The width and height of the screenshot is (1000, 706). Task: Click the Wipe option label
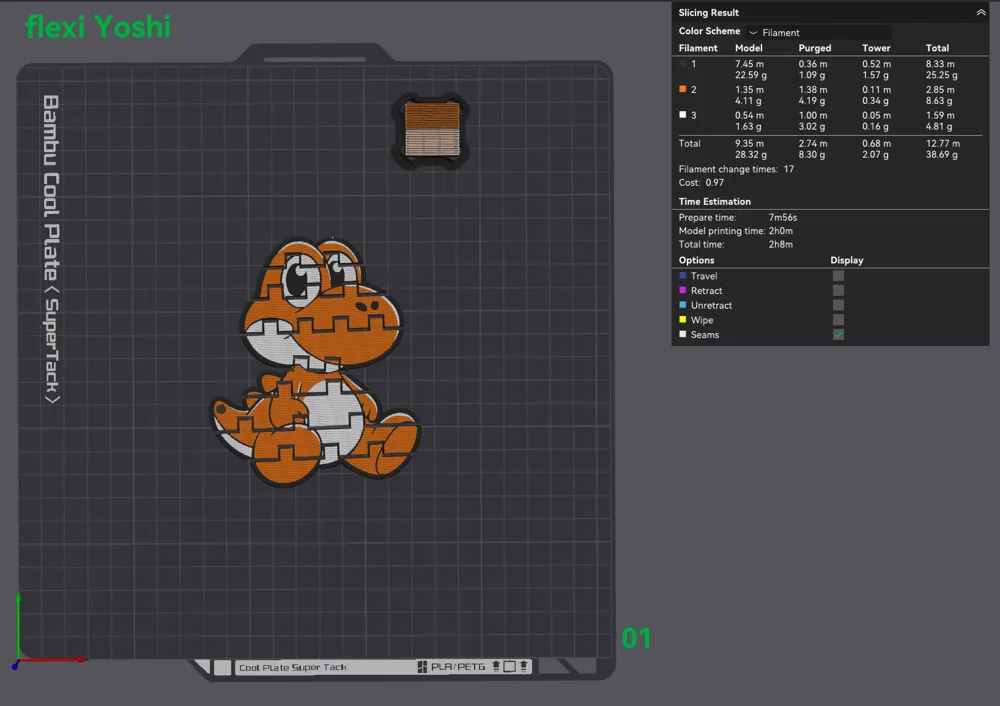tap(702, 320)
